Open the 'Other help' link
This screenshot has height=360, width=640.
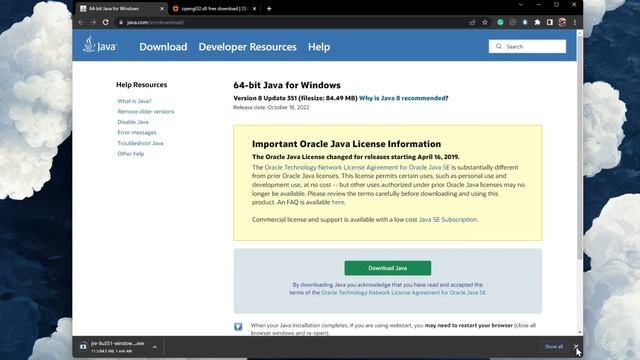coord(131,154)
